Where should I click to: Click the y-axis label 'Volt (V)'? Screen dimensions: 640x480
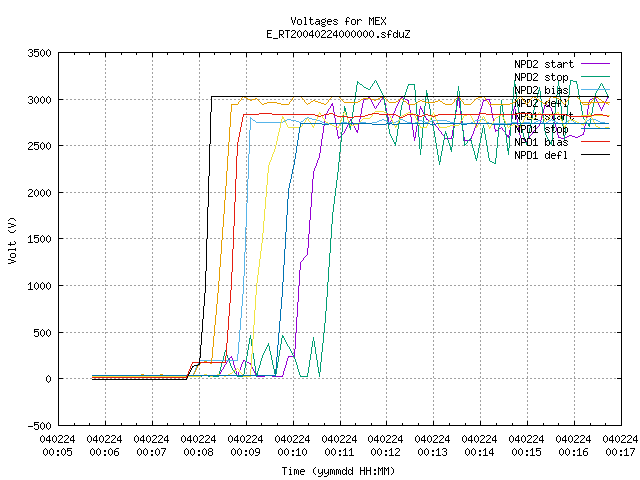tap(12, 240)
